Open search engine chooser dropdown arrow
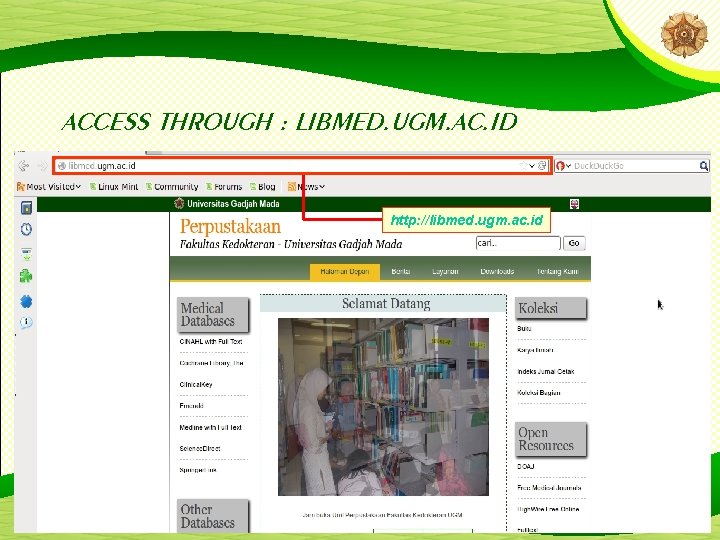The width and height of the screenshot is (720, 540). click(568, 166)
